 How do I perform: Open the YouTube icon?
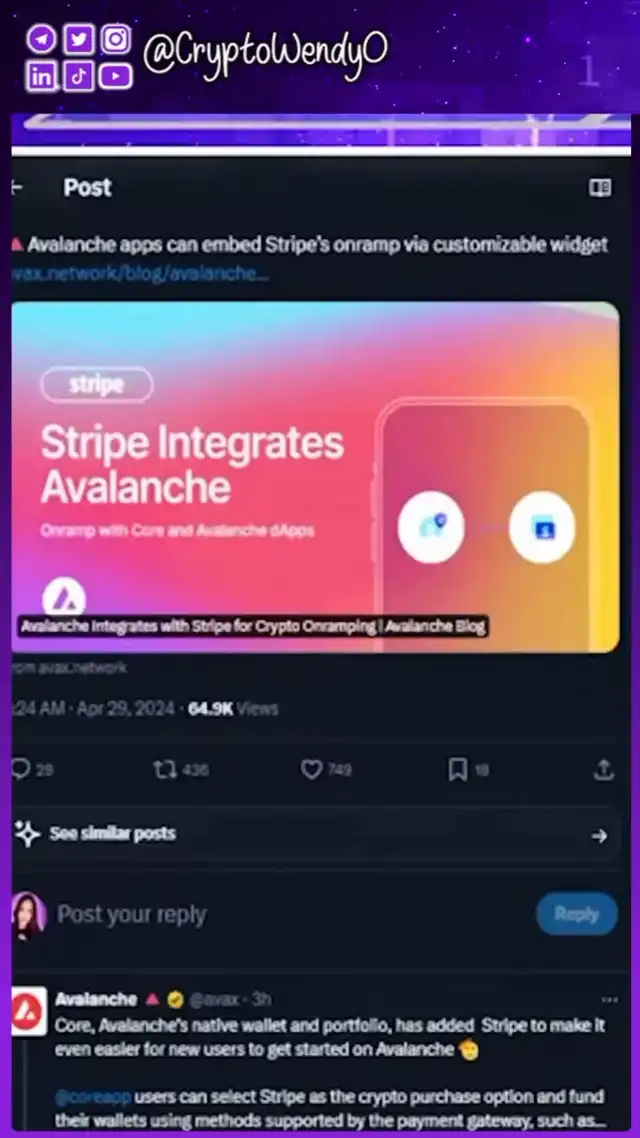tap(115, 76)
